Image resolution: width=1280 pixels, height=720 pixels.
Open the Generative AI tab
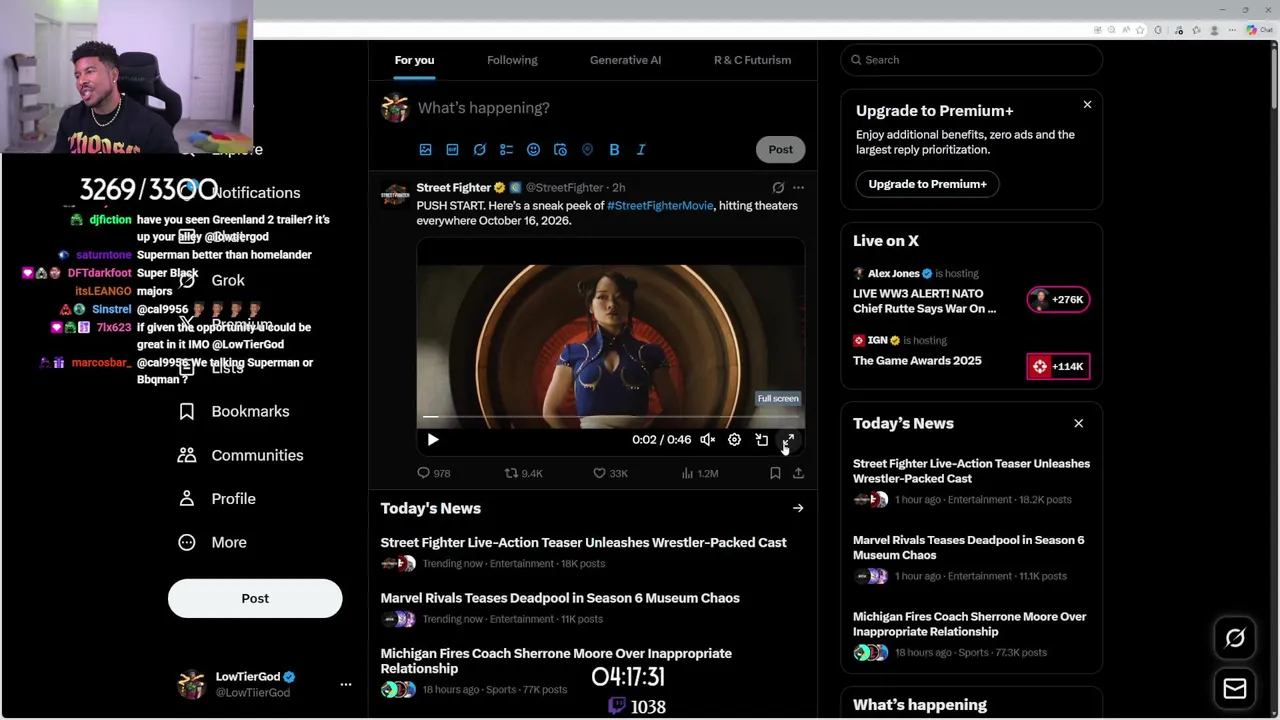625,60
